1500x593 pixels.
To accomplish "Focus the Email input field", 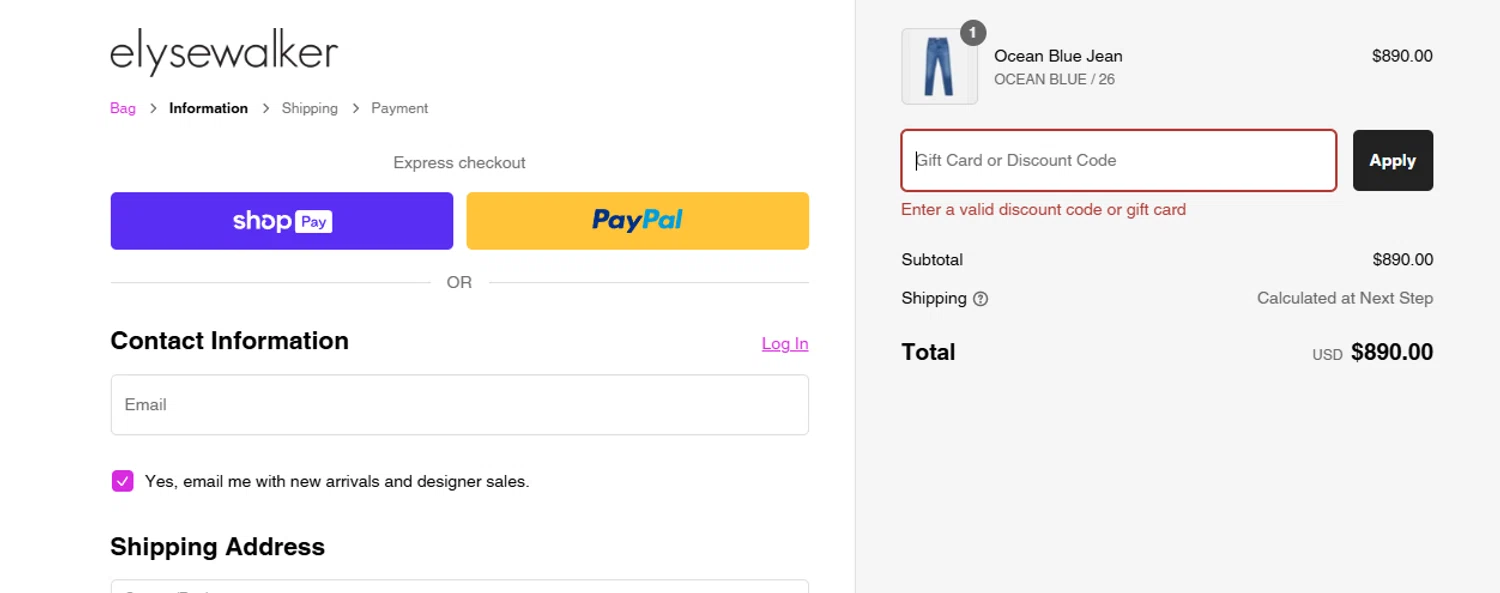I will (459, 405).
